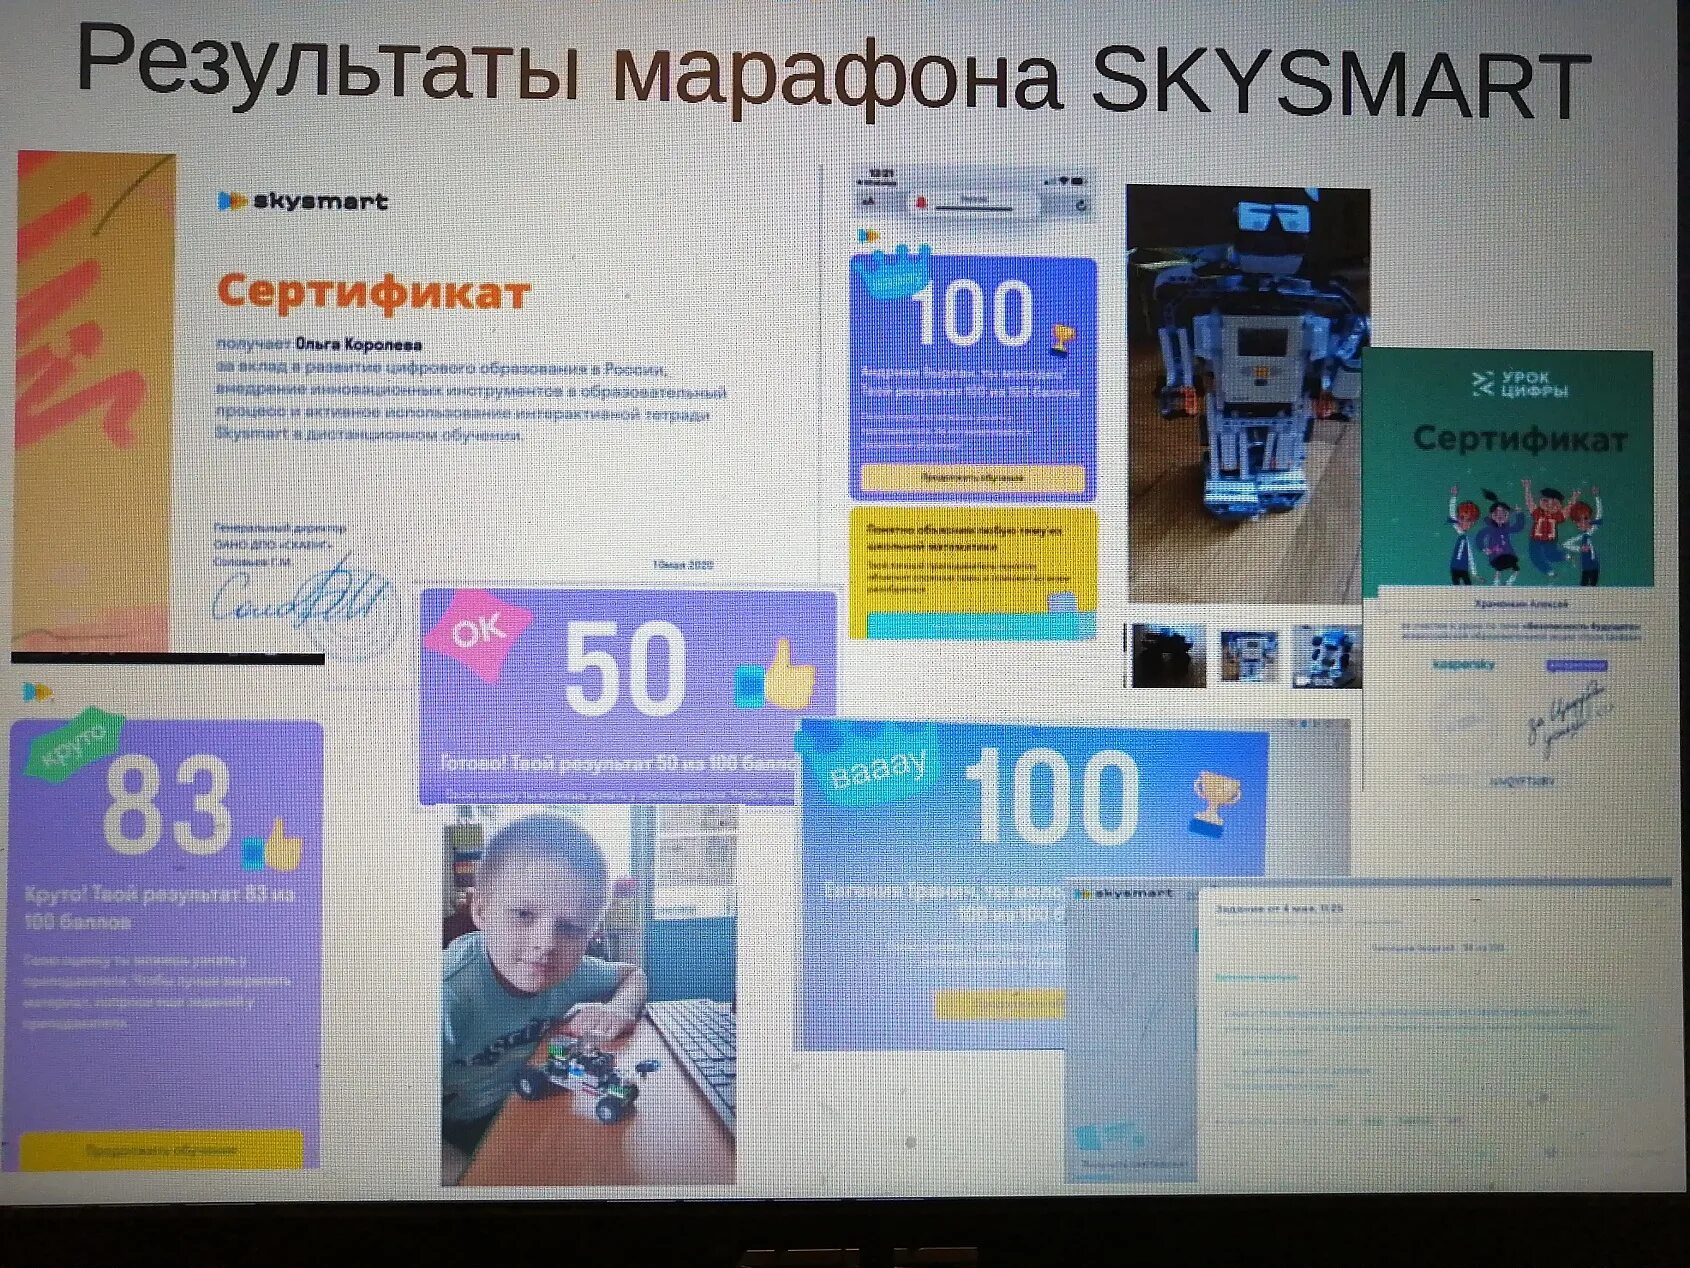Image resolution: width=1690 pixels, height=1268 pixels.
Task: Click the thumbs-up icon beside 83
Action: click(272, 846)
